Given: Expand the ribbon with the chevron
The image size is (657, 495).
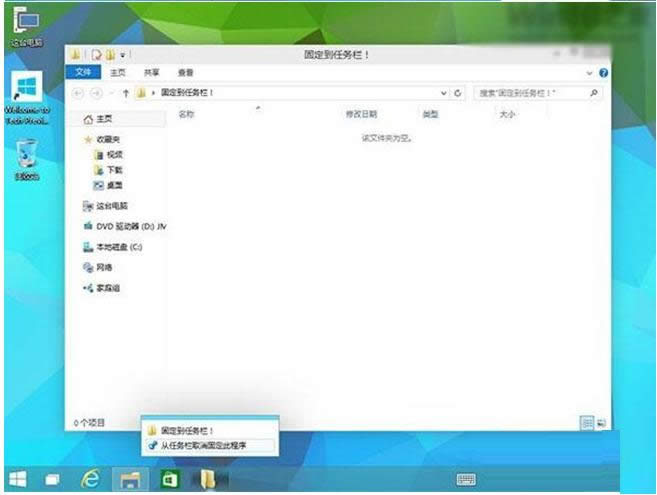Looking at the screenshot, I should 589,73.
